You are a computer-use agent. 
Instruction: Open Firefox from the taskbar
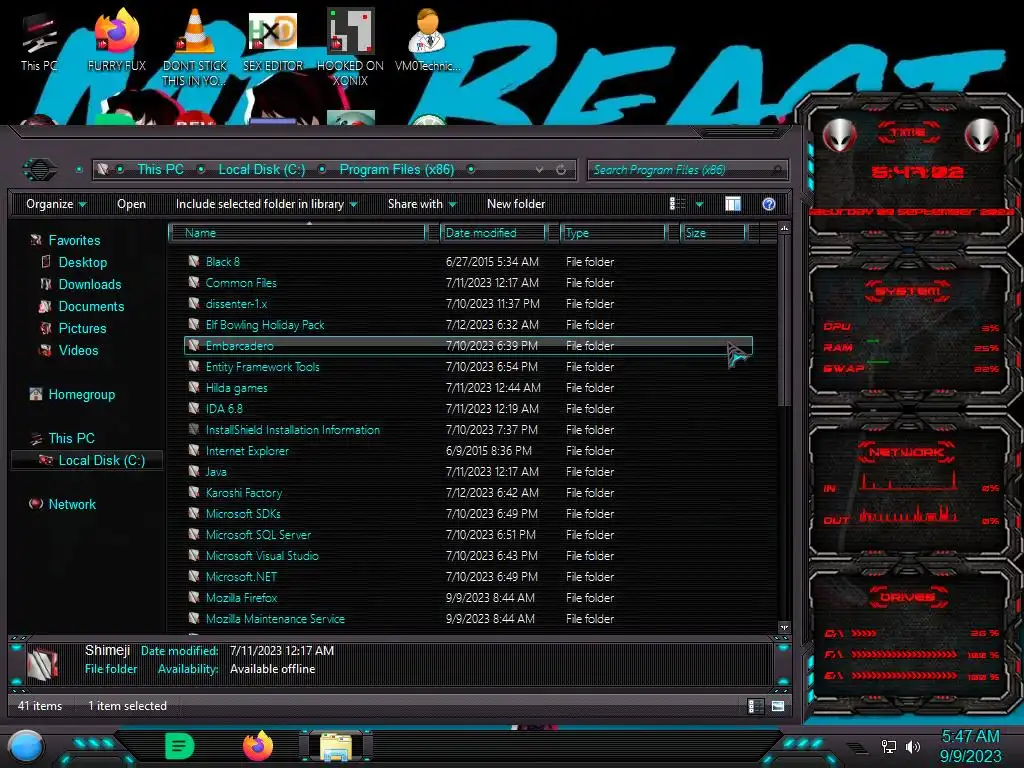(x=258, y=746)
